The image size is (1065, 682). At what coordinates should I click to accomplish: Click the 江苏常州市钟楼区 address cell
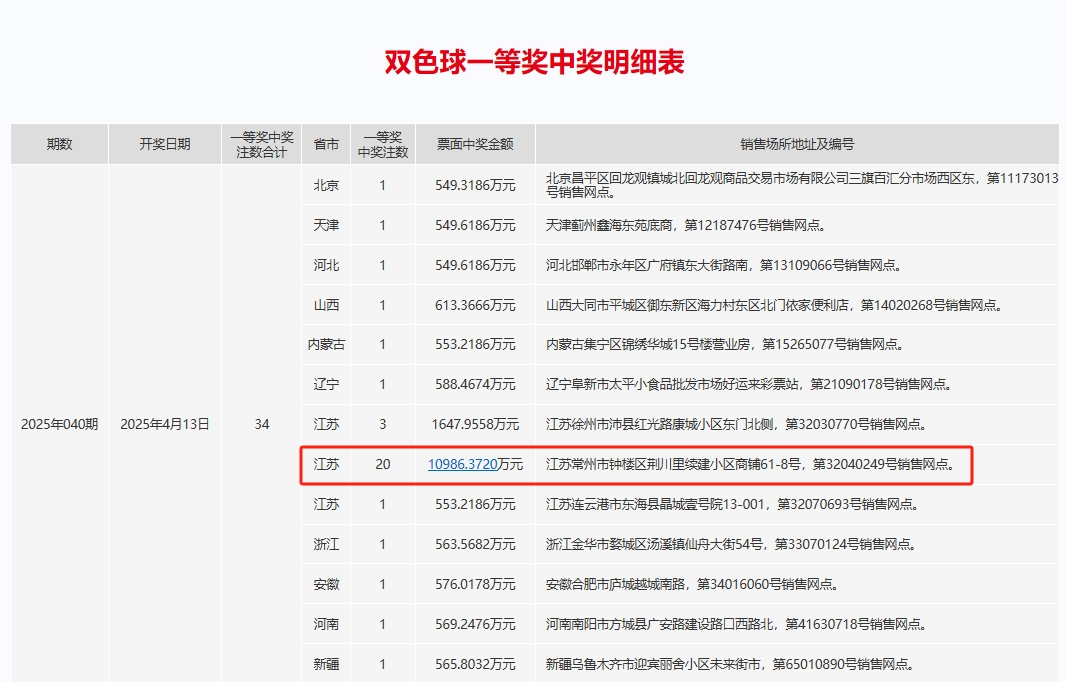pyautogui.click(x=797, y=465)
